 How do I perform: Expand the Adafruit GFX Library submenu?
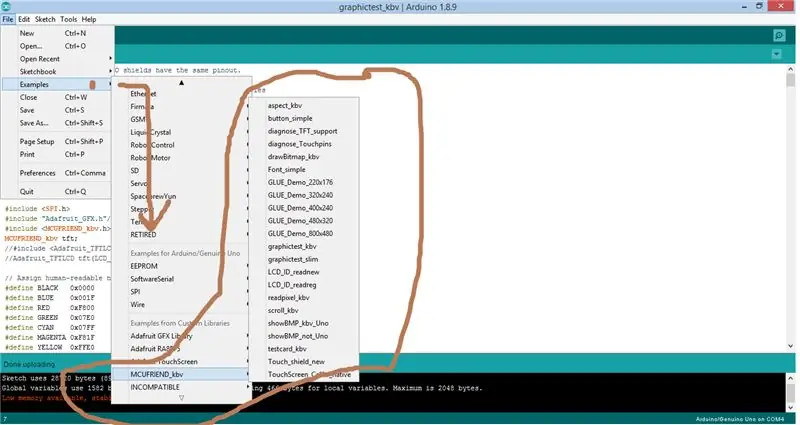click(x=182, y=336)
